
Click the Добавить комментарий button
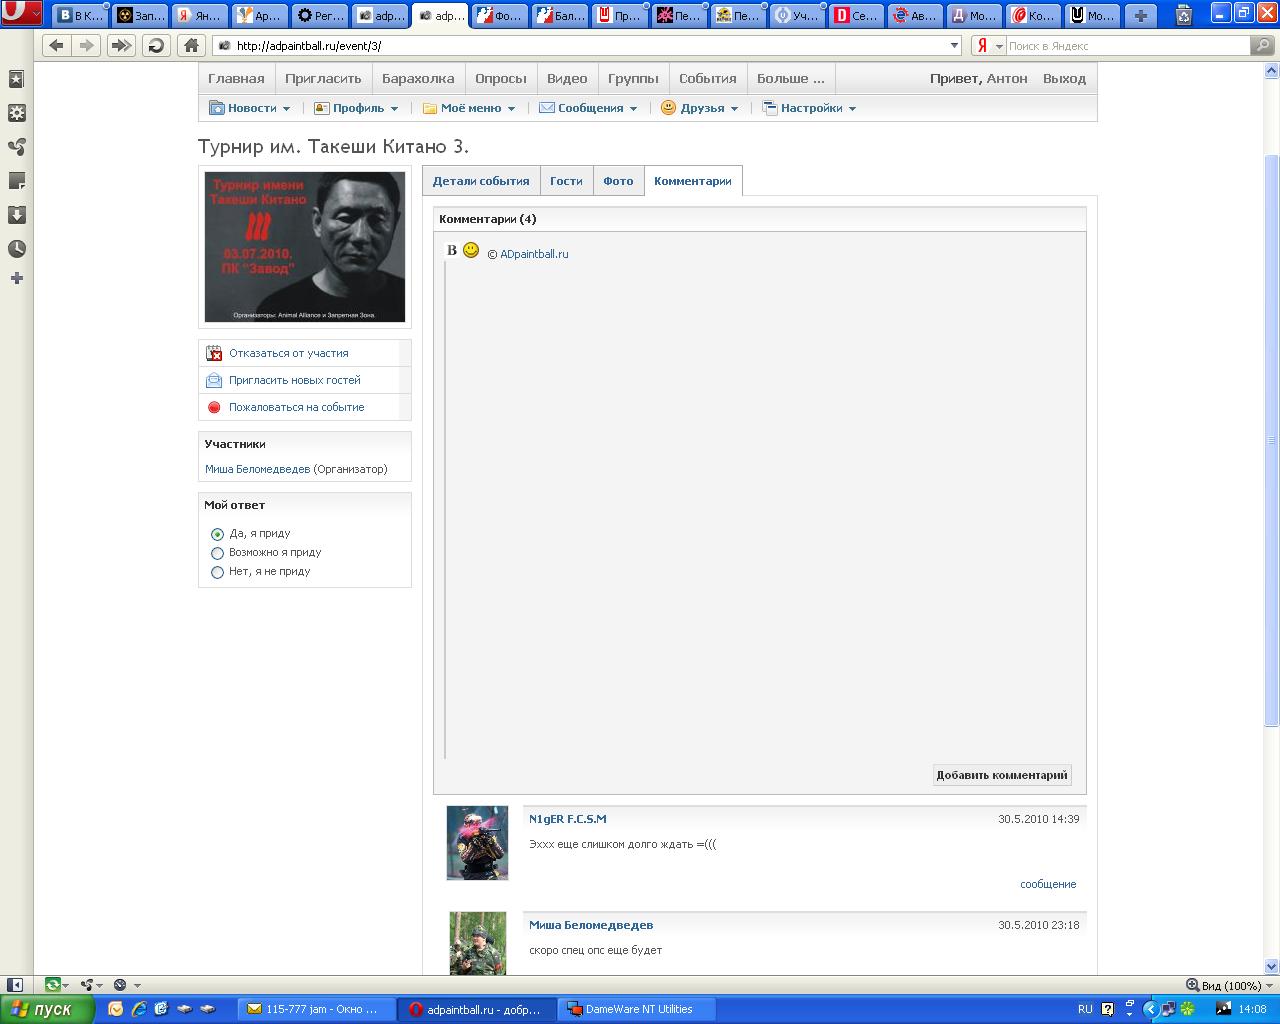click(x=1002, y=775)
